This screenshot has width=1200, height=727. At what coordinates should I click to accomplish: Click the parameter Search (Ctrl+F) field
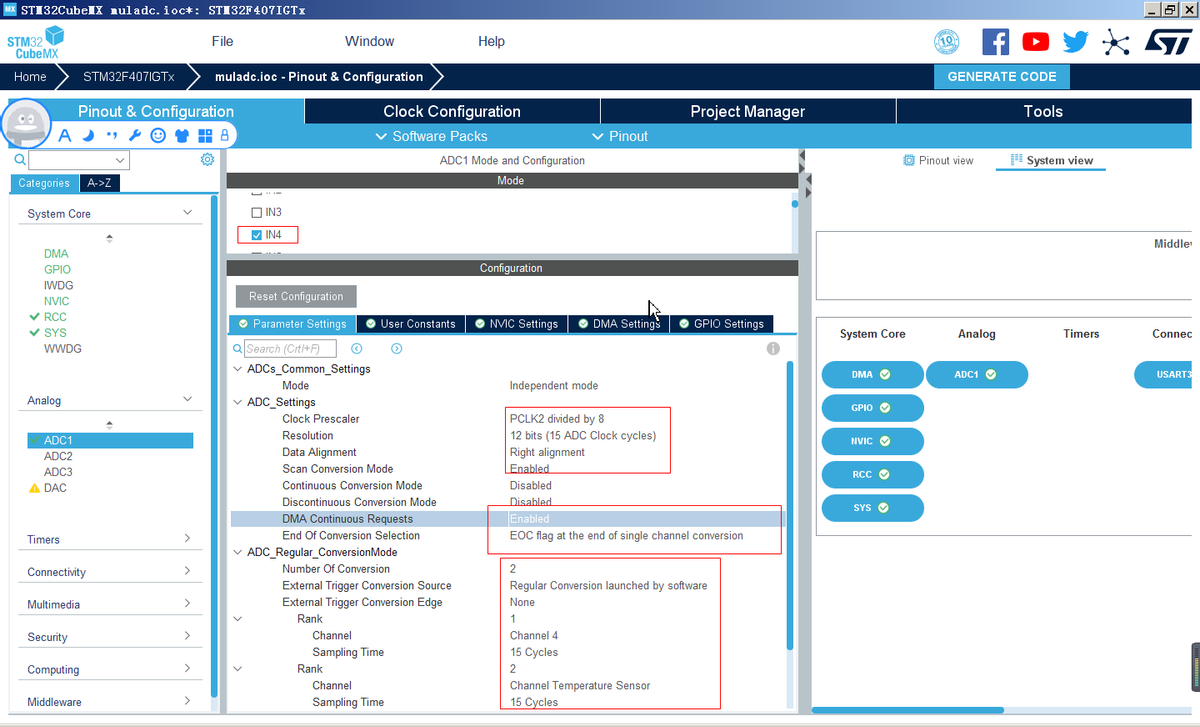point(290,349)
